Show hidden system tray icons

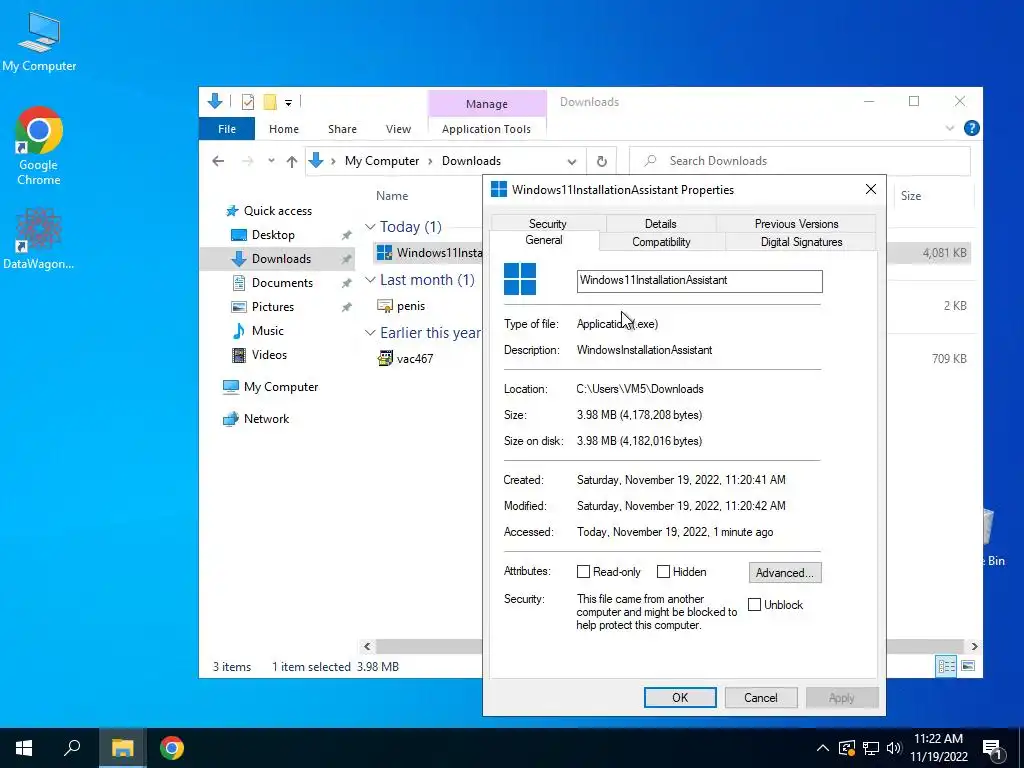click(823, 748)
